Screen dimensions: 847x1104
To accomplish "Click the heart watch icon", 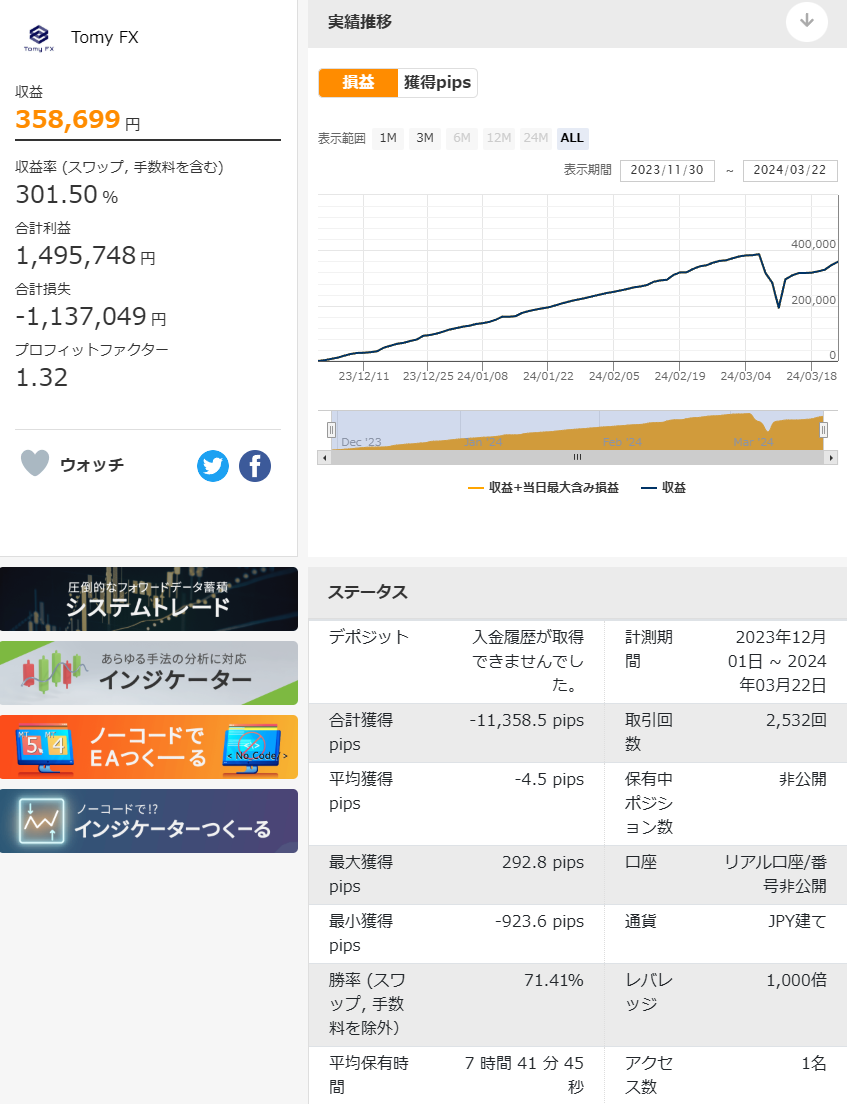I will coord(34,463).
